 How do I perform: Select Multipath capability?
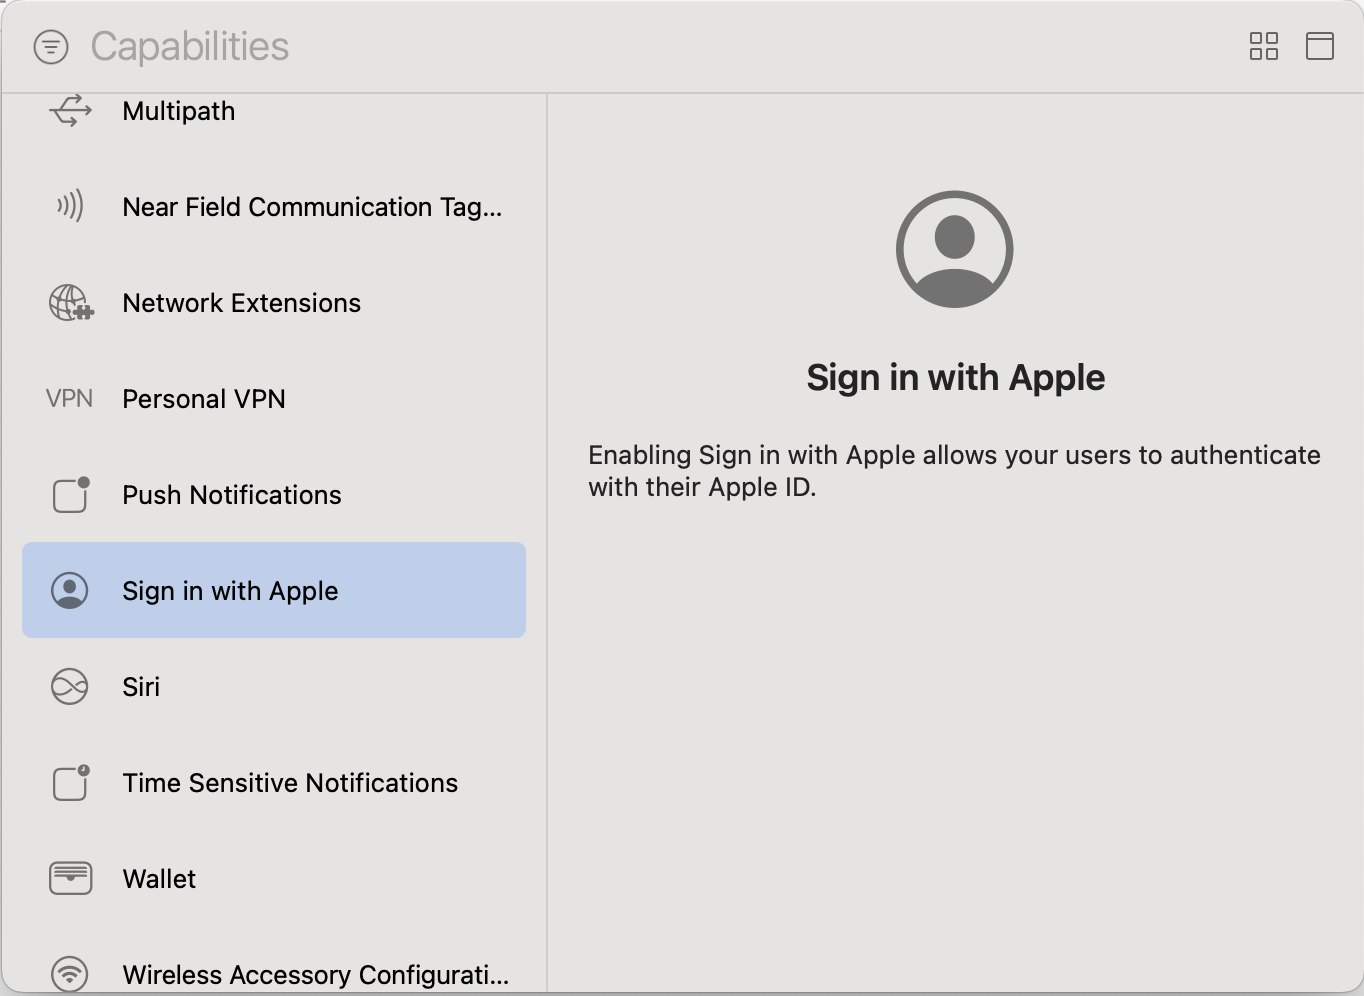tap(179, 111)
